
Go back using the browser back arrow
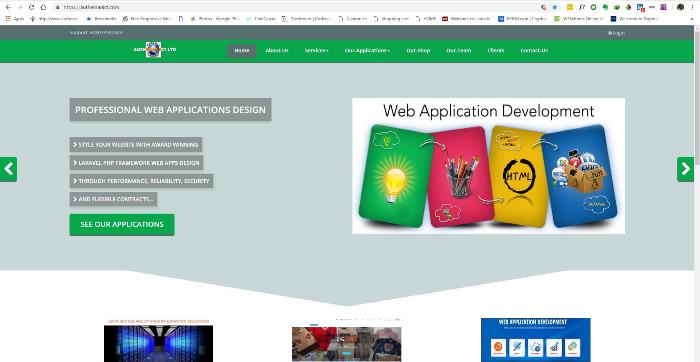click(x=8, y=7)
